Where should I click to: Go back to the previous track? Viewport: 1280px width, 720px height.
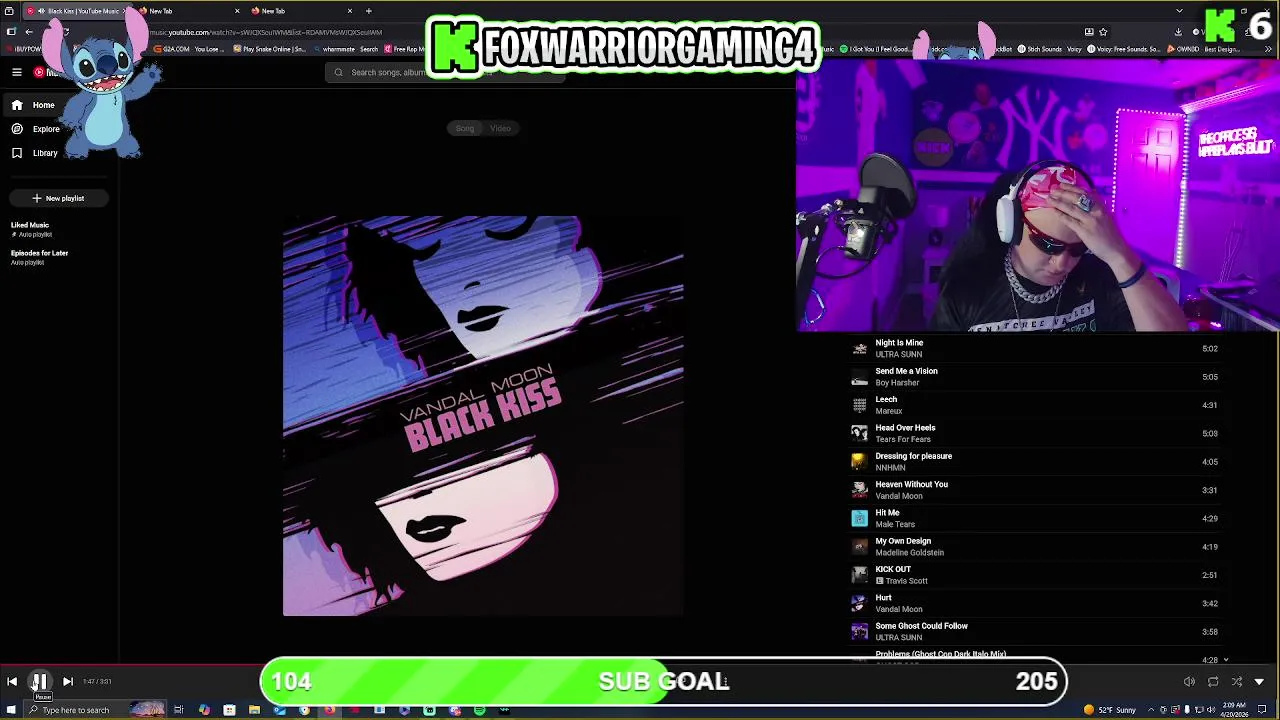point(12,681)
